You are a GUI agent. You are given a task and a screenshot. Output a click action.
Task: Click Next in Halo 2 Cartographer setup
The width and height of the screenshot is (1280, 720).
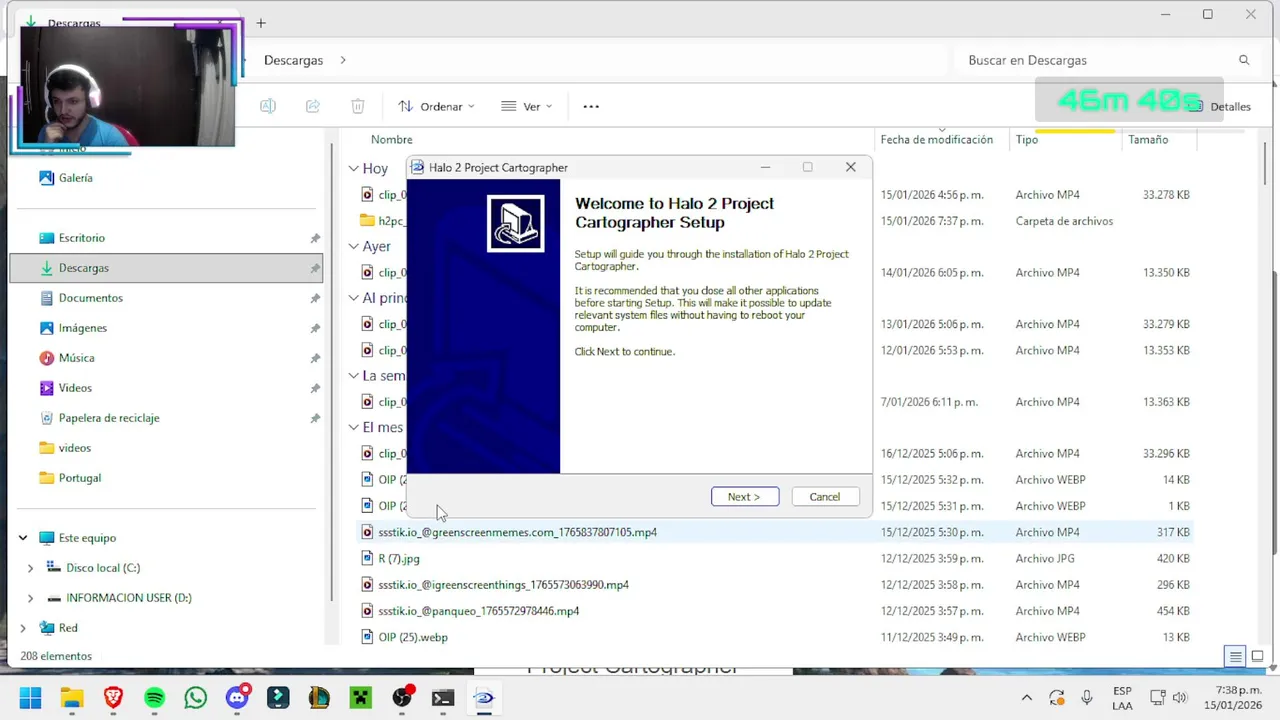745,497
